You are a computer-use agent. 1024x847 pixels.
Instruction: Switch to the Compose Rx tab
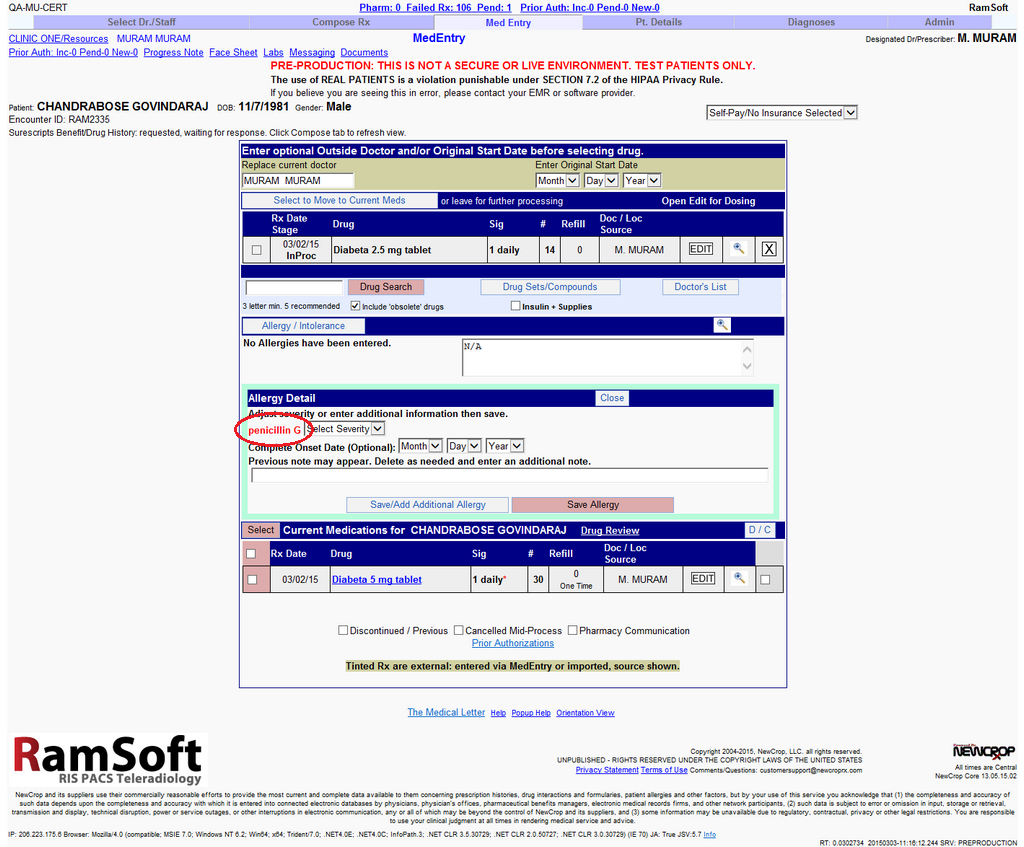pyautogui.click(x=340, y=22)
